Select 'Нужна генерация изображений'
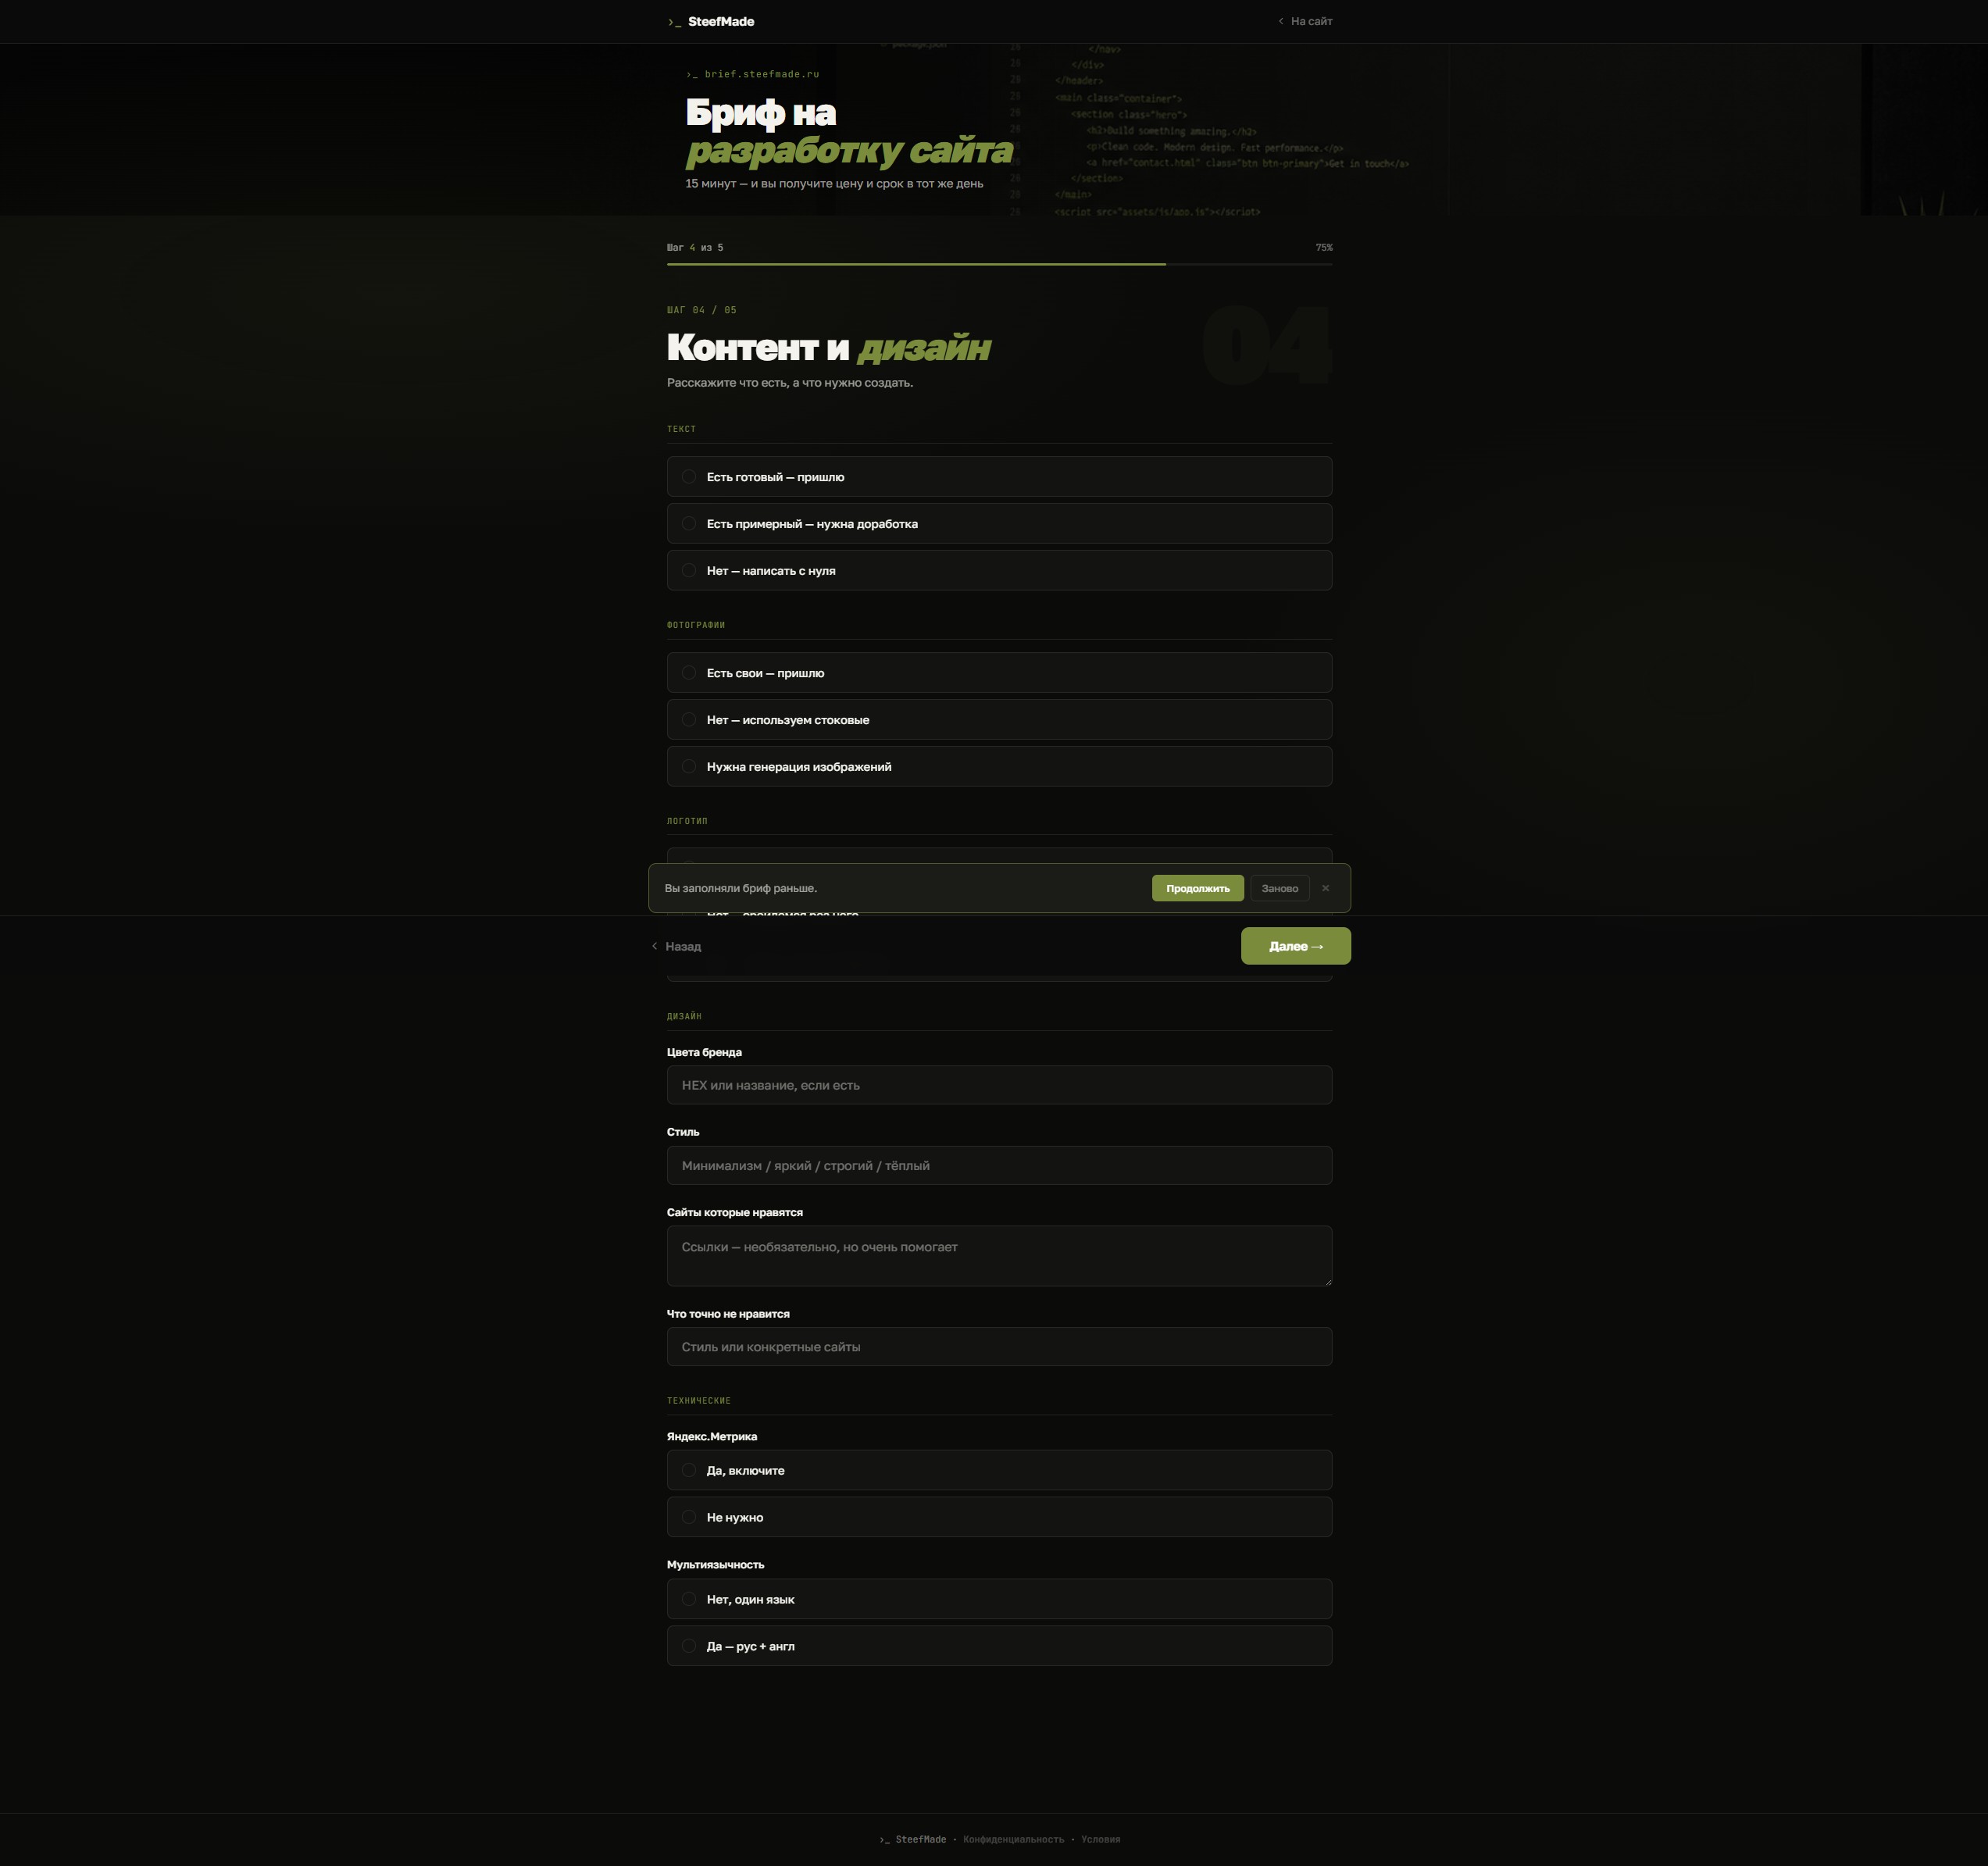 coord(999,767)
